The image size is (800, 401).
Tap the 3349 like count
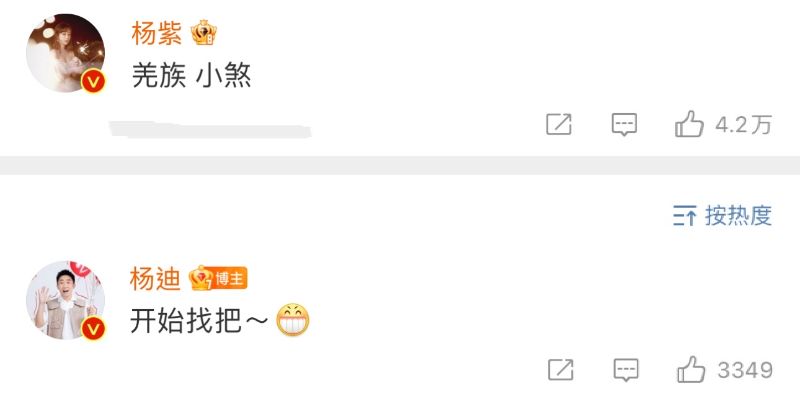[745, 370]
